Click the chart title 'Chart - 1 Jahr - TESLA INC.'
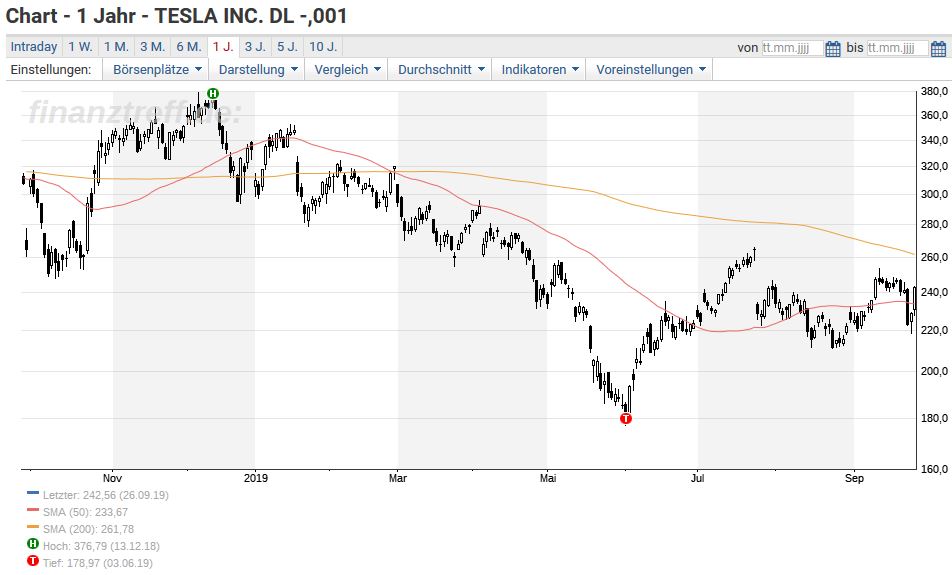The image size is (952, 575). [x=135, y=16]
